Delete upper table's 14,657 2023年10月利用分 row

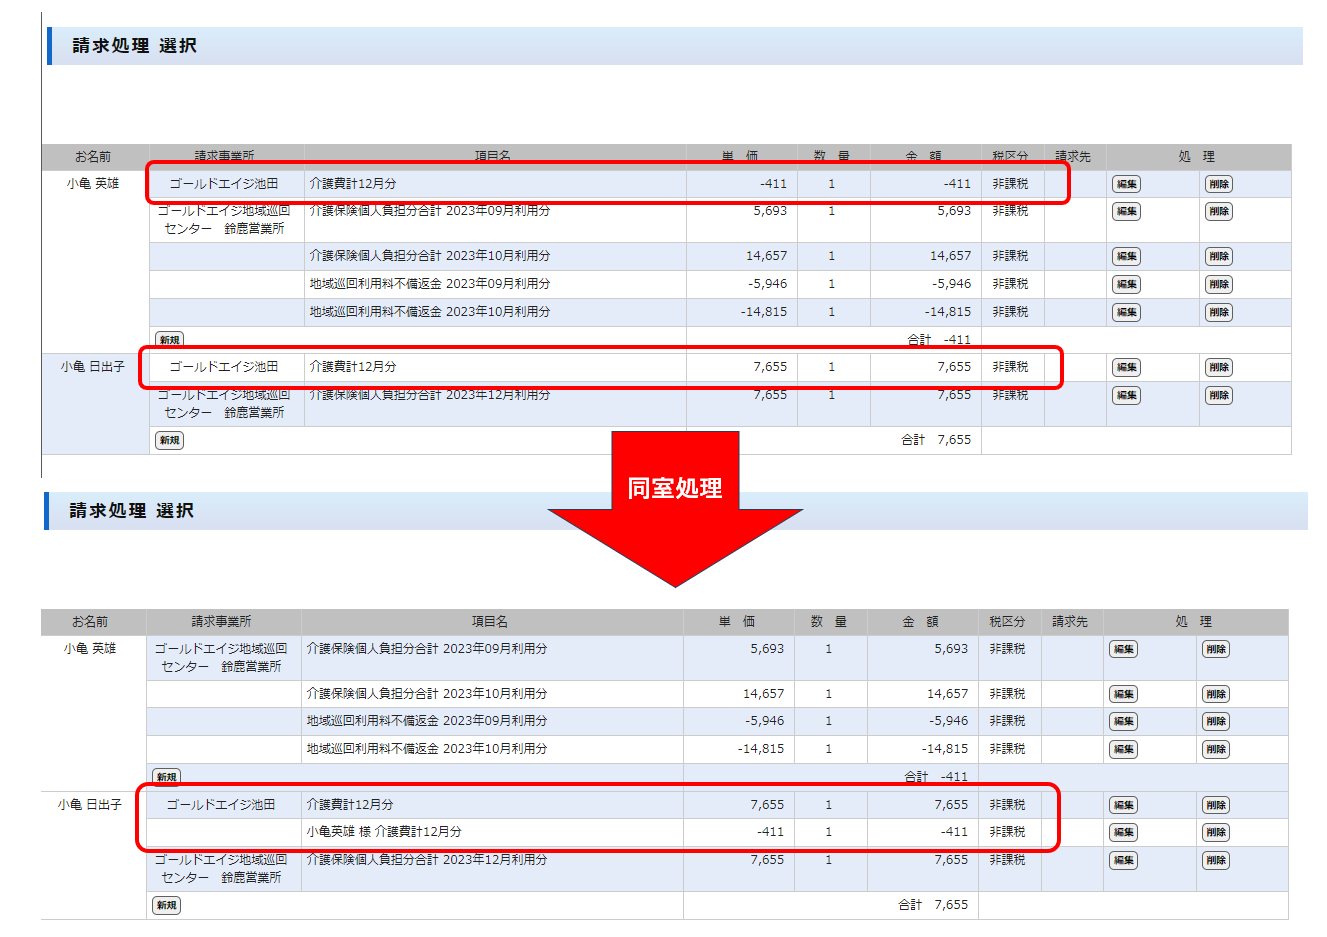click(x=1218, y=257)
